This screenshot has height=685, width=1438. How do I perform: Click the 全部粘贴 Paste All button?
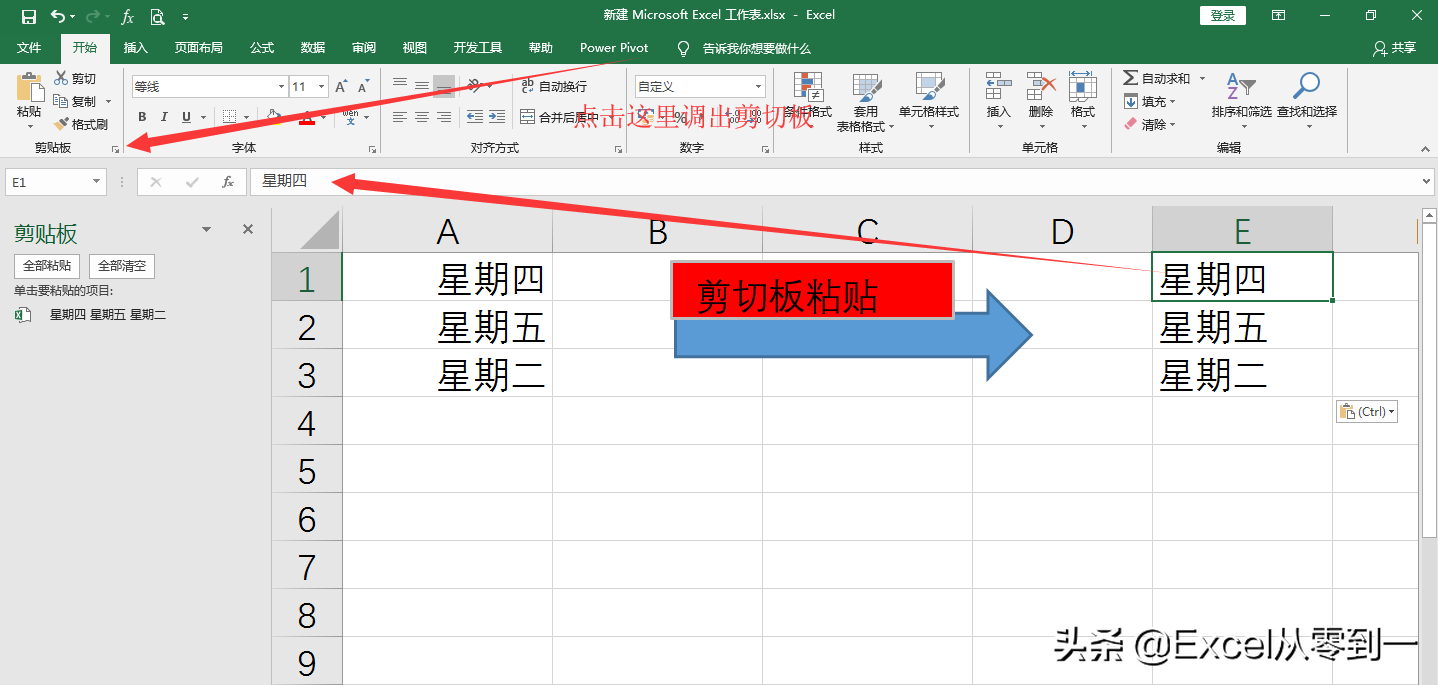coord(47,266)
